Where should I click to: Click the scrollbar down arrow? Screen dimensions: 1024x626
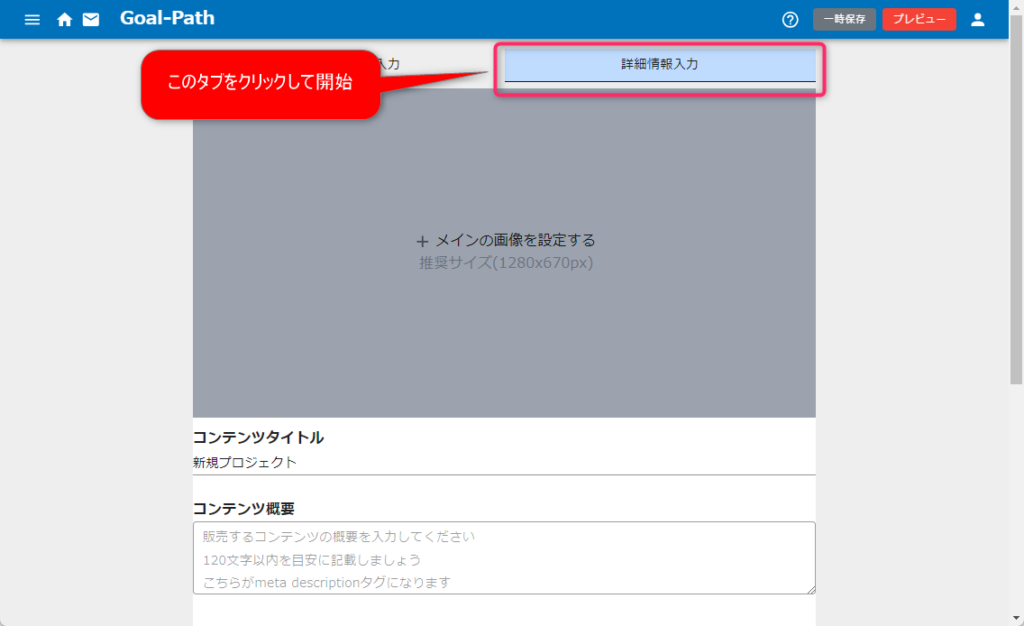(1016, 618)
